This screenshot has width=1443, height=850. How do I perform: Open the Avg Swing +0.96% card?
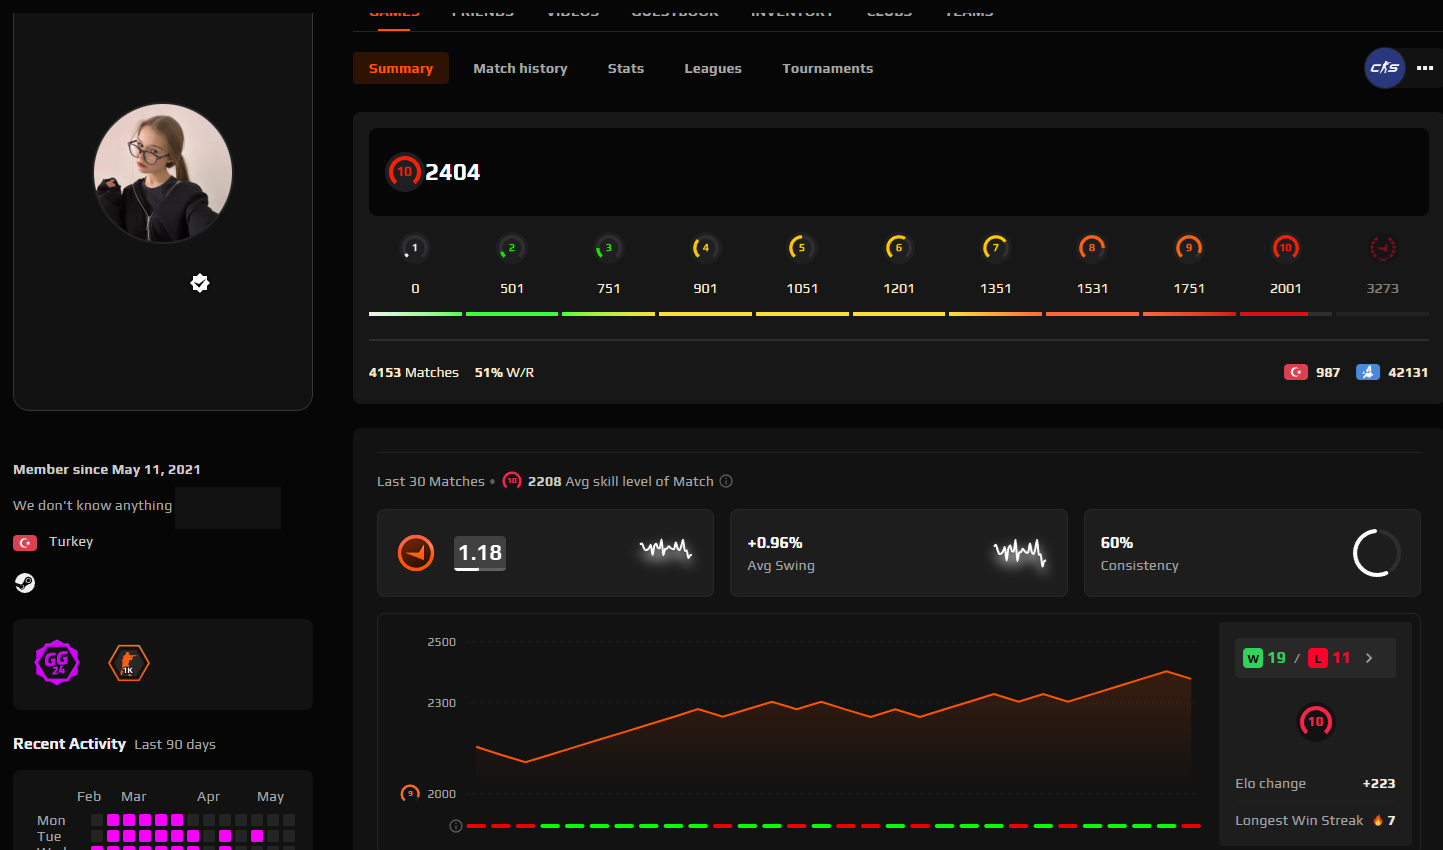899,553
